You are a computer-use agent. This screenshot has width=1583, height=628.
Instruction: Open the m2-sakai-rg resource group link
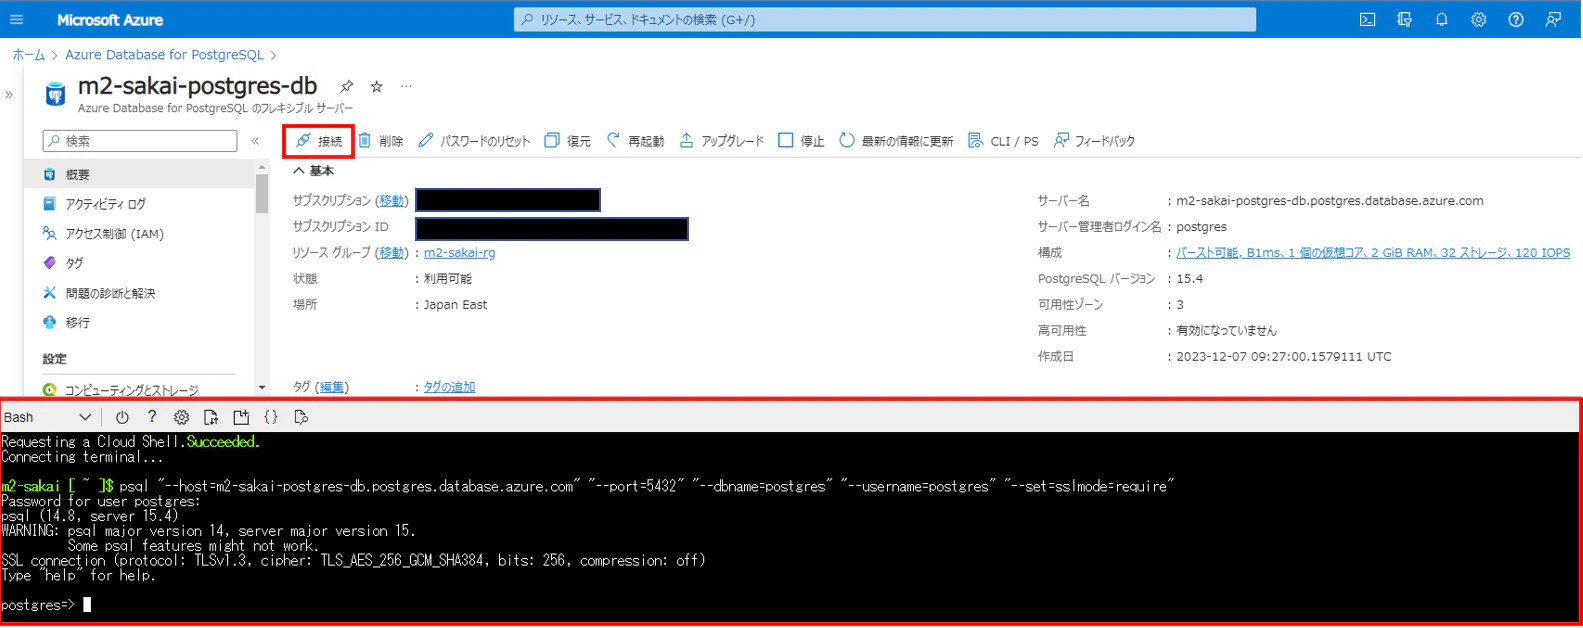click(x=459, y=253)
